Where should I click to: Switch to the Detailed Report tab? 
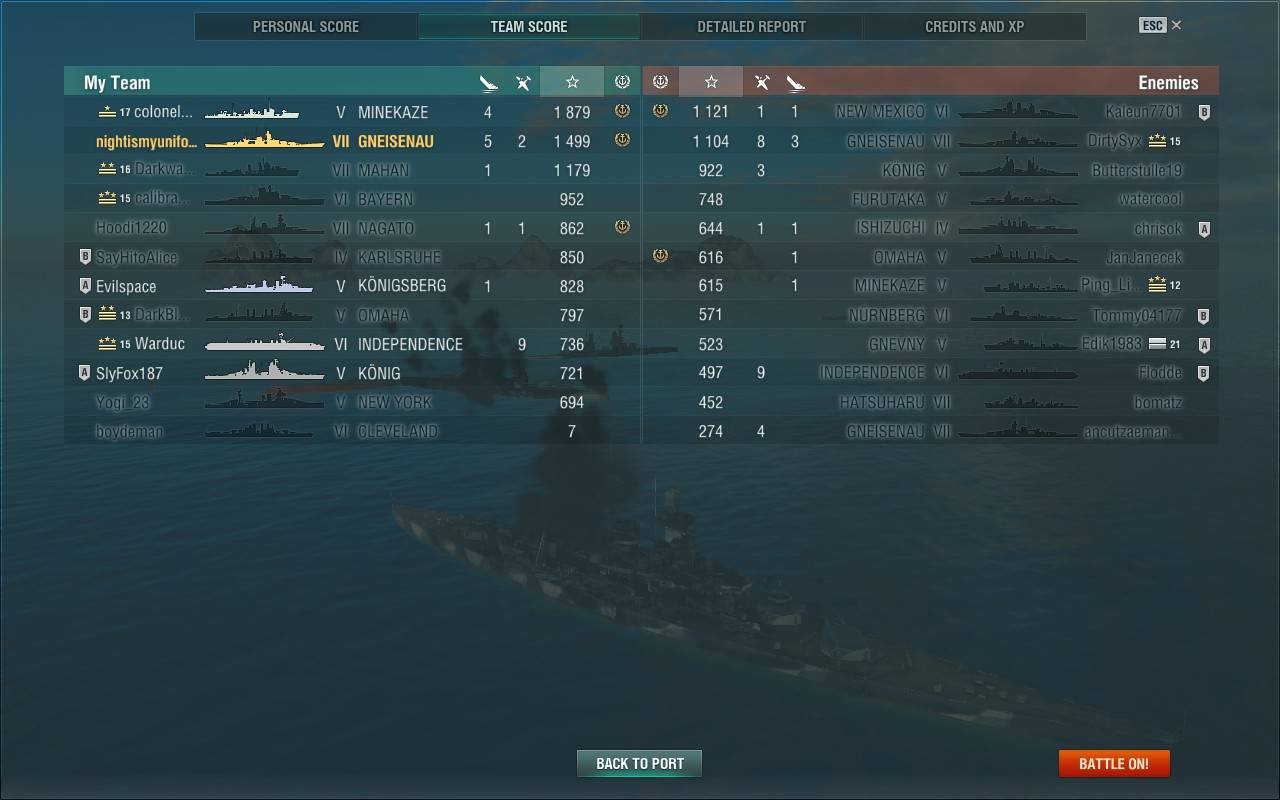(x=751, y=27)
